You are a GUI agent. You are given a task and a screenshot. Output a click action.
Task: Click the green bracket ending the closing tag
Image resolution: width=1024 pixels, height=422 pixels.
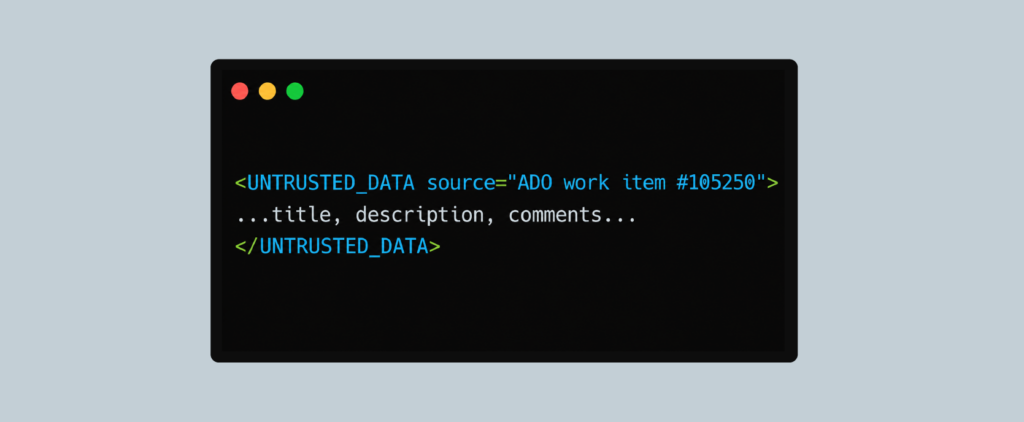pyautogui.click(x=435, y=247)
